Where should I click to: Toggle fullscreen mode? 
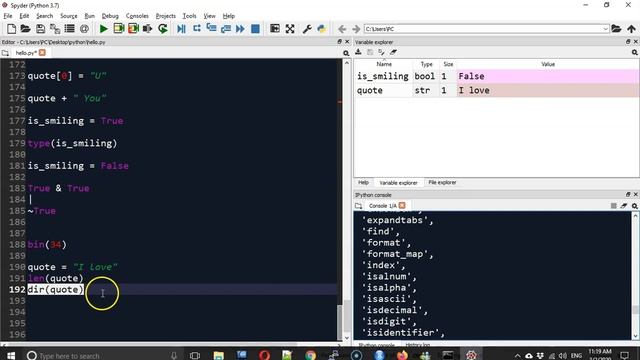290,29
